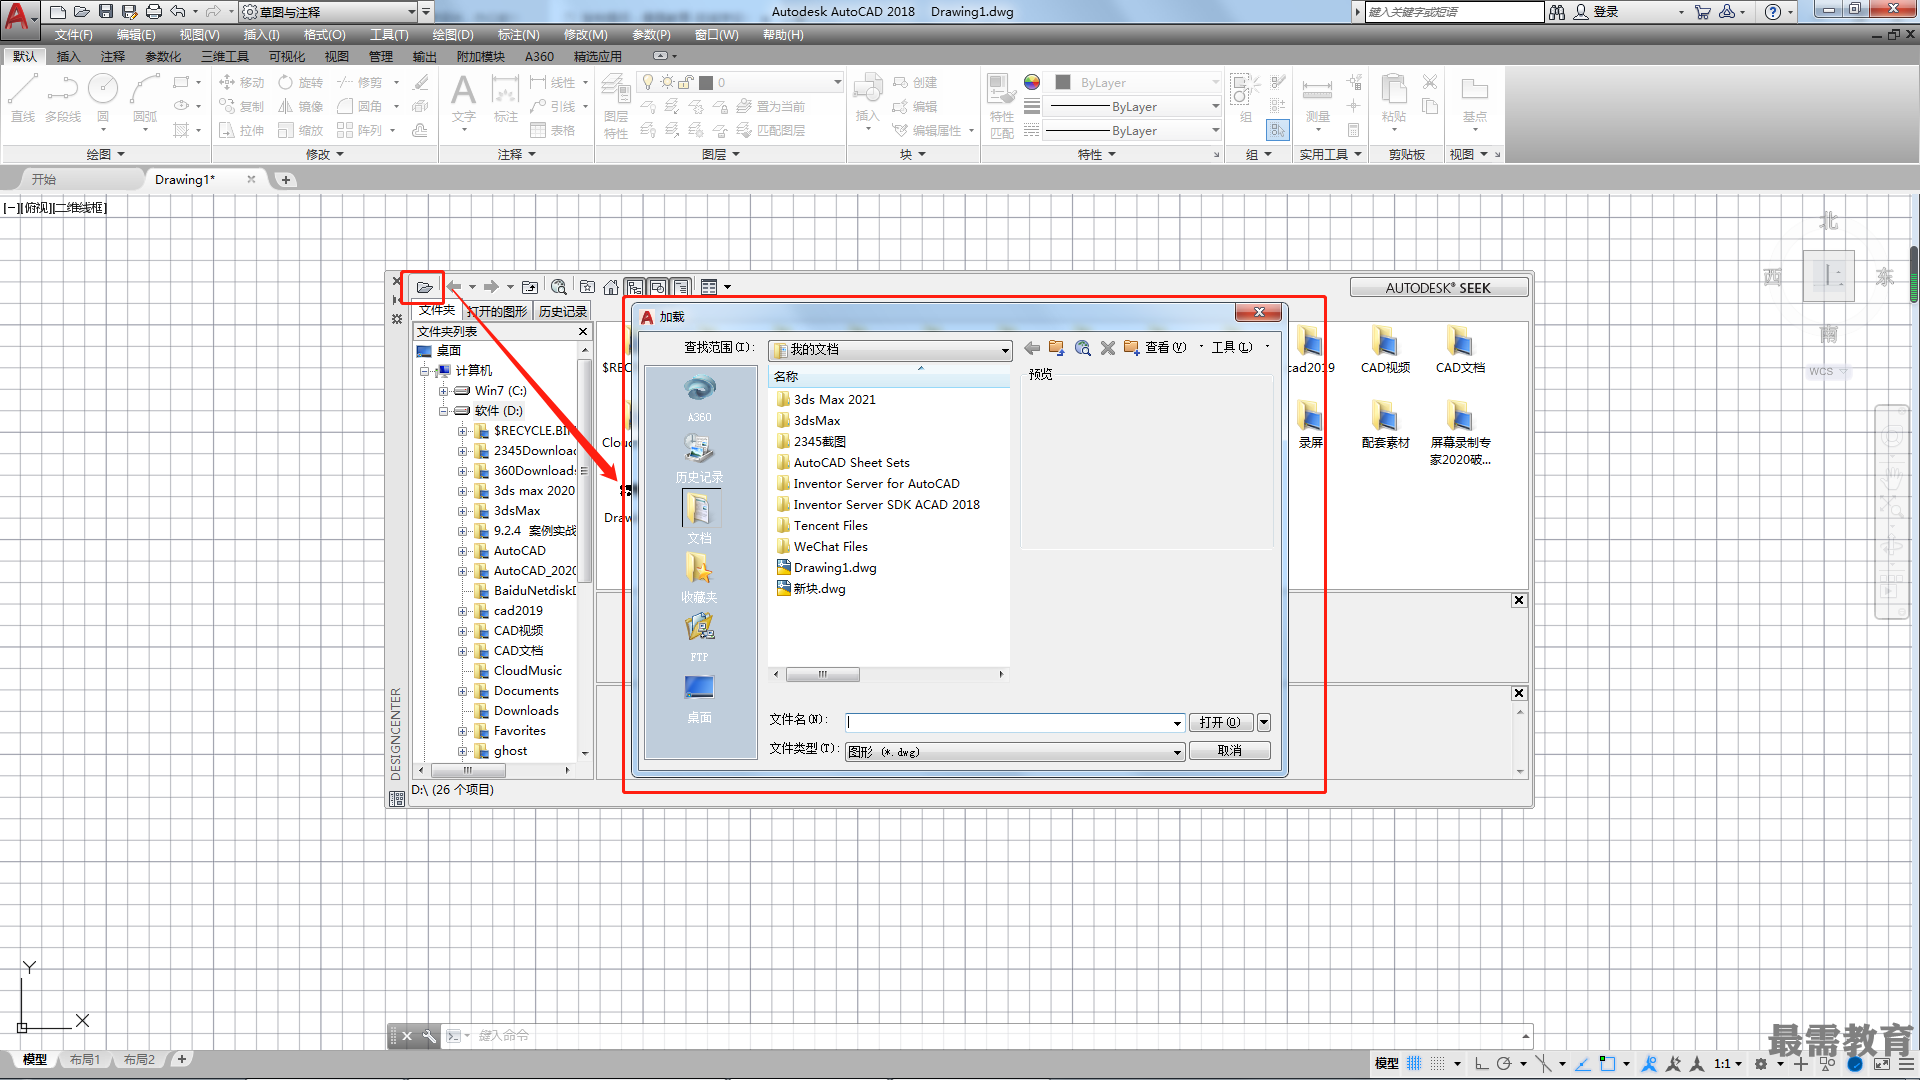The height and width of the screenshot is (1080, 1920).
Task: Click the layer color swatch in layer dropdown
Action: (706, 82)
